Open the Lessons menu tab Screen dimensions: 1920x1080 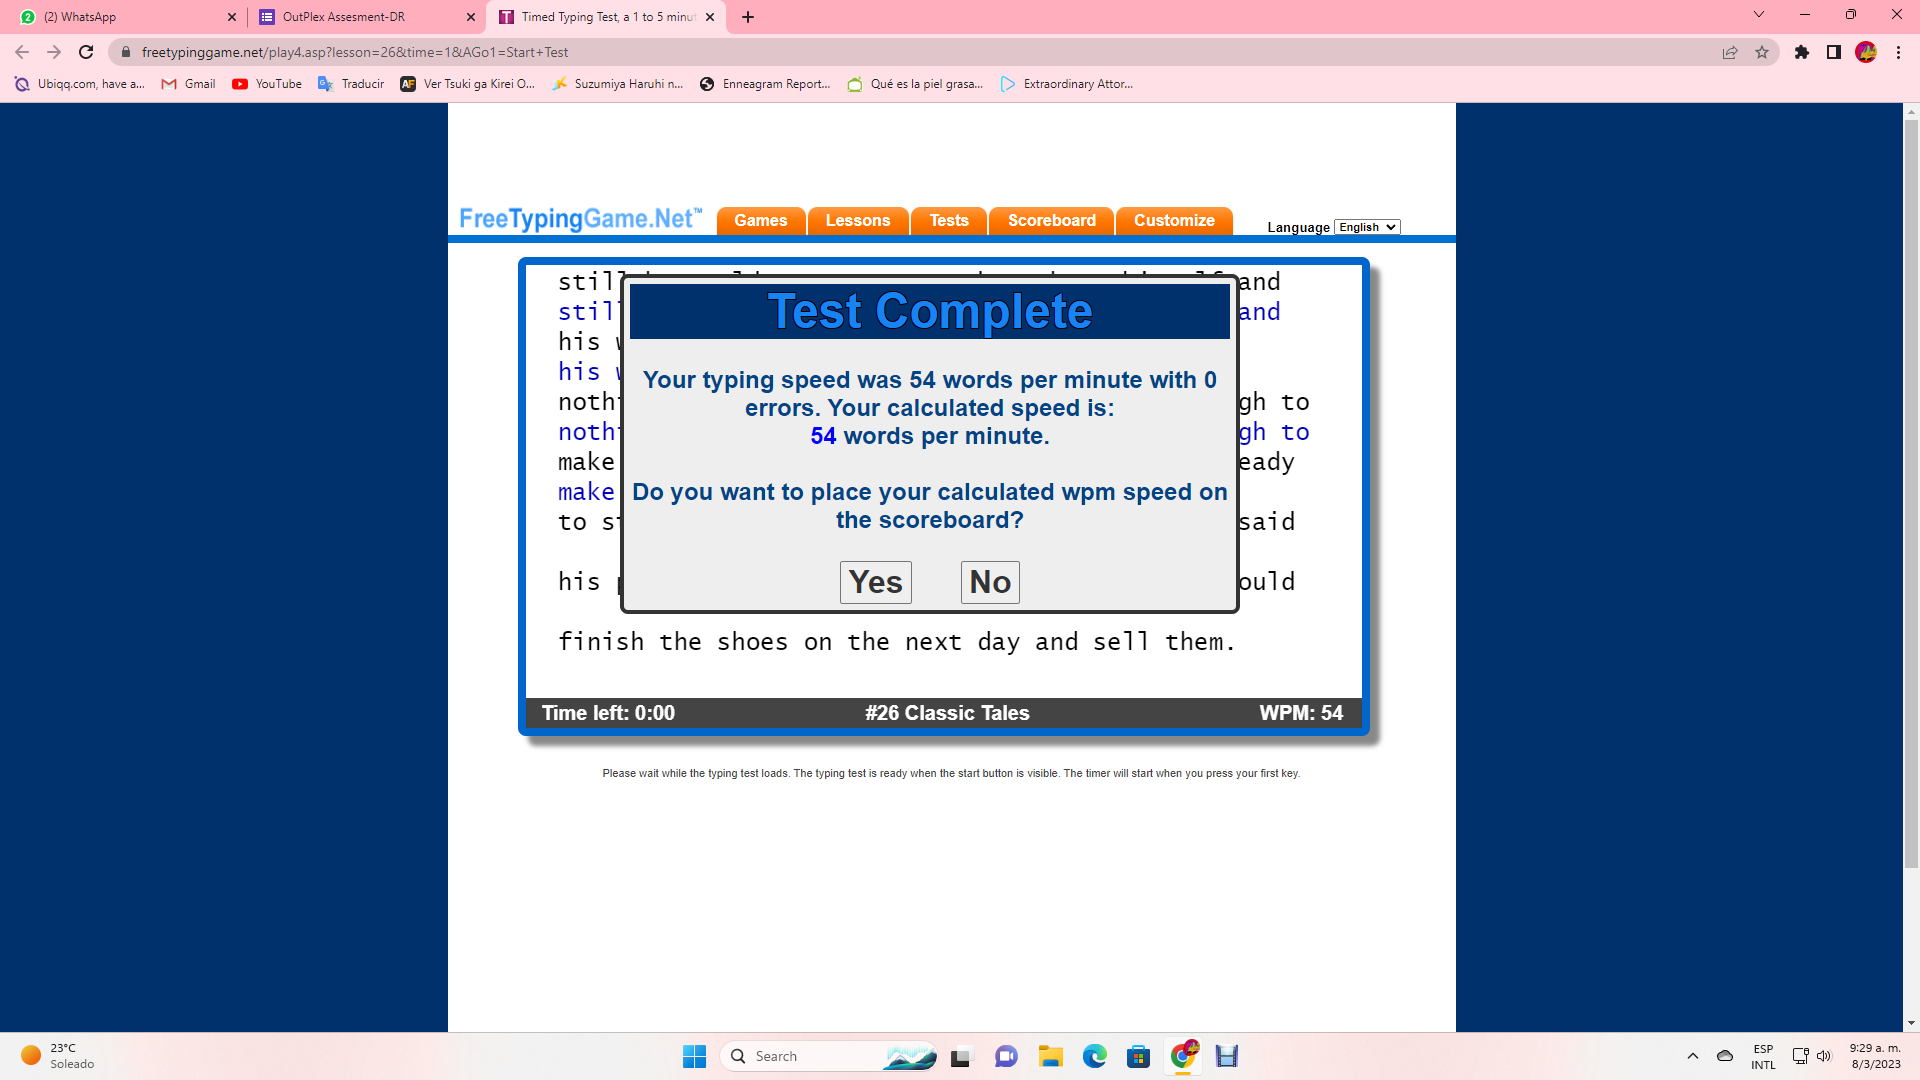click(857, 220)
